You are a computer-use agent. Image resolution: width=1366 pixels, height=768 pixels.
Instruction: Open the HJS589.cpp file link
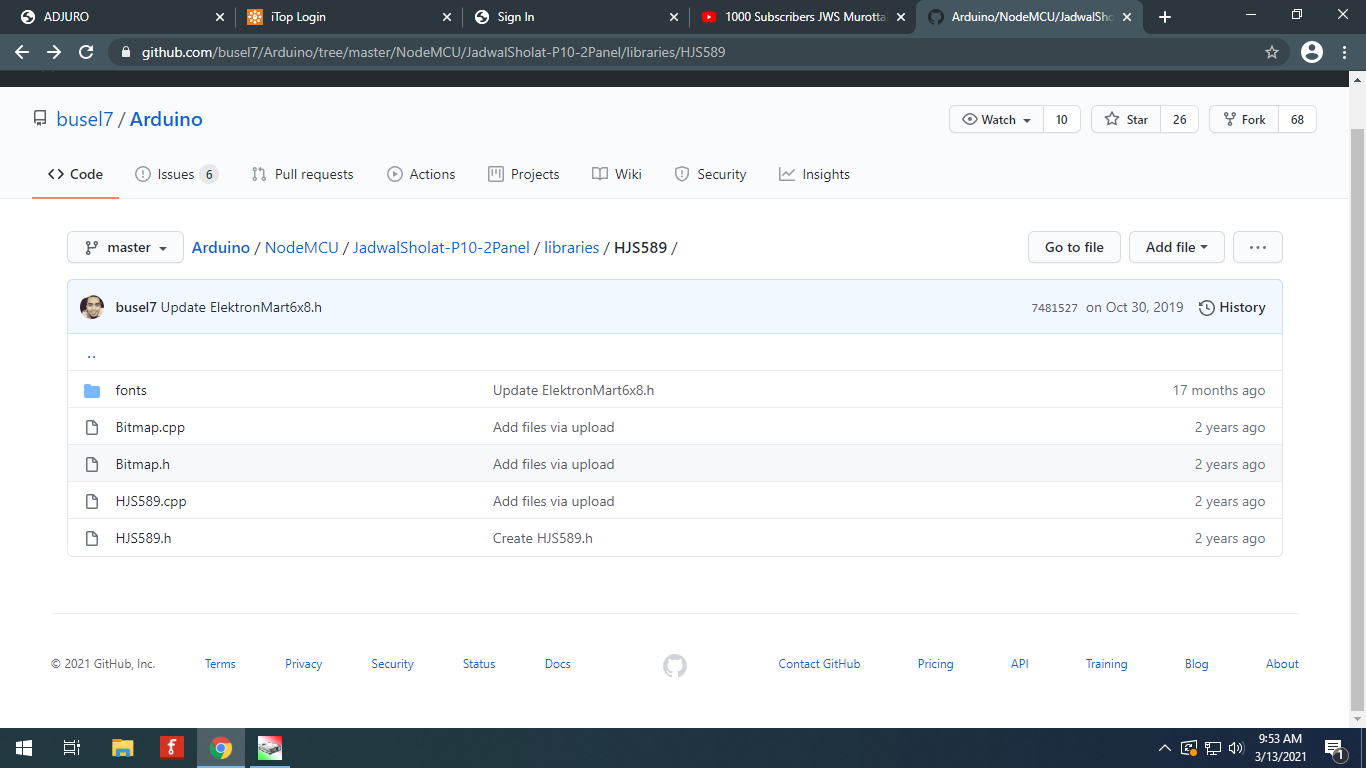tap(150, 501)
